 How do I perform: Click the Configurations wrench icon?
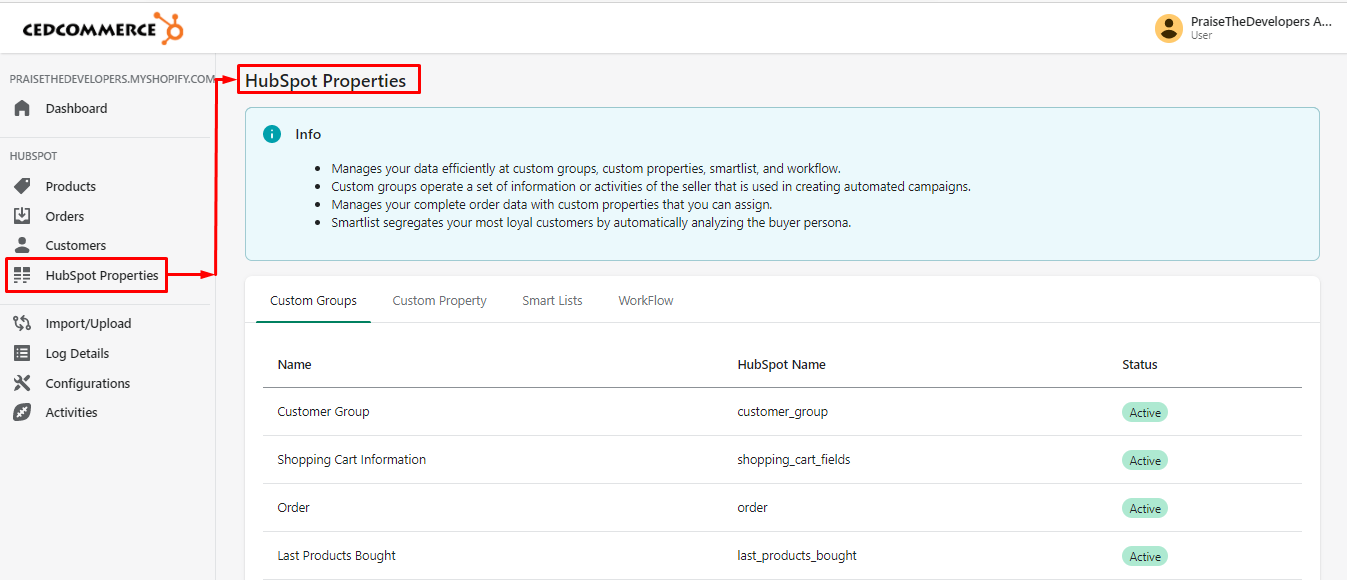22,383
